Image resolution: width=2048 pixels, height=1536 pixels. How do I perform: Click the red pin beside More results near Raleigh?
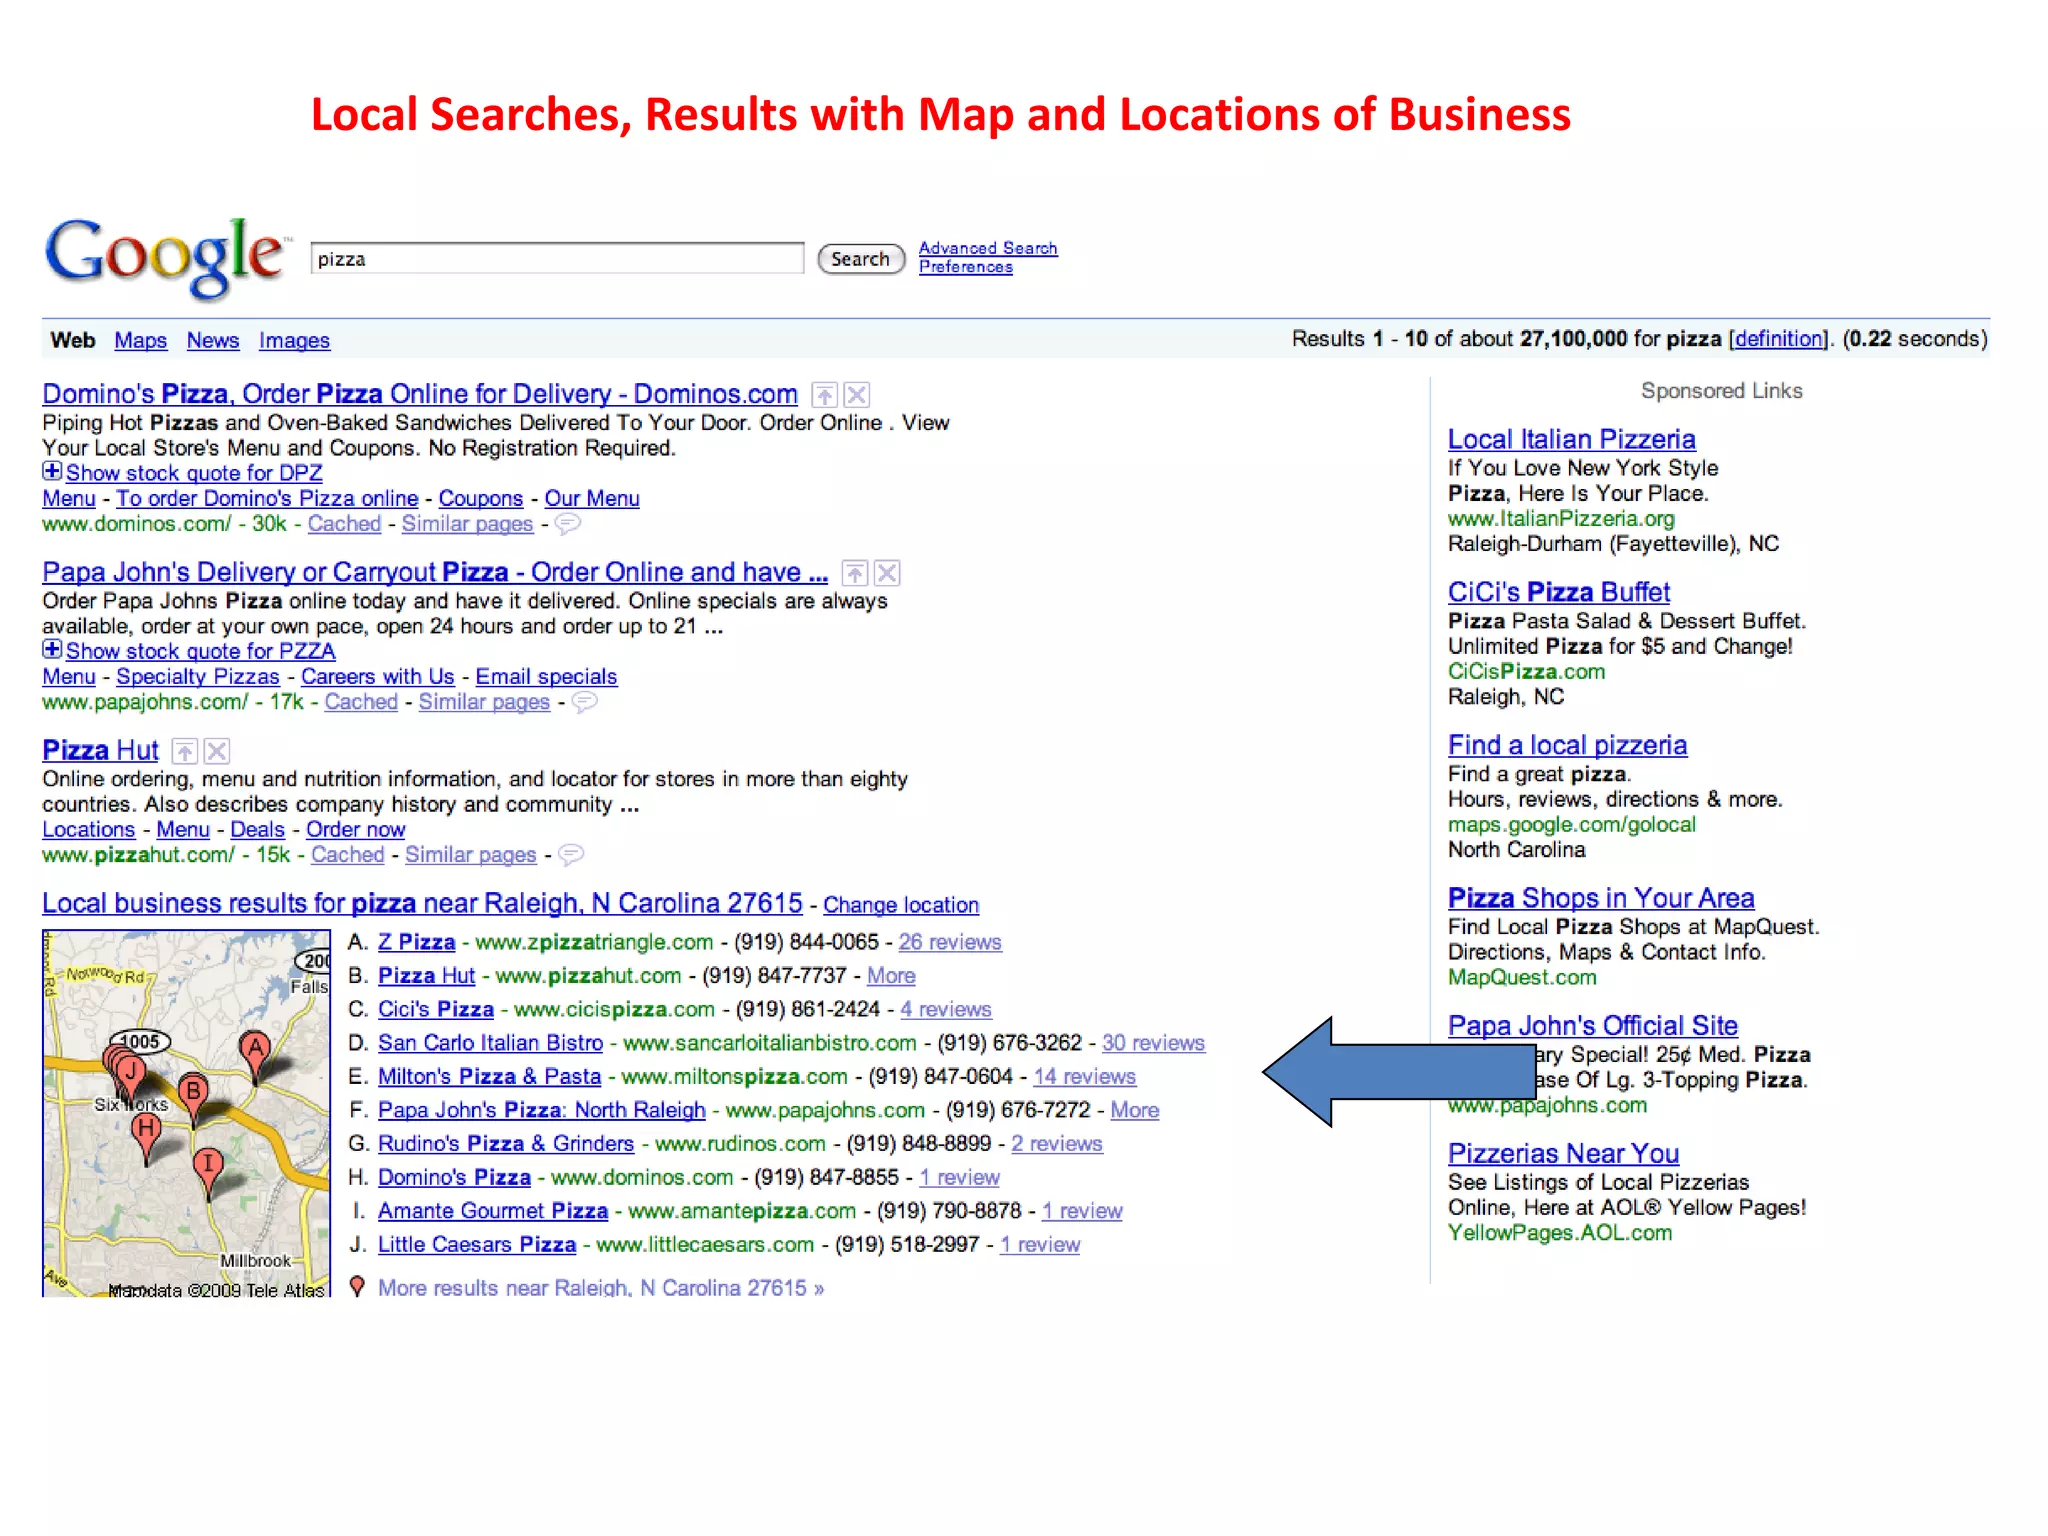(x=357, y=1287)
